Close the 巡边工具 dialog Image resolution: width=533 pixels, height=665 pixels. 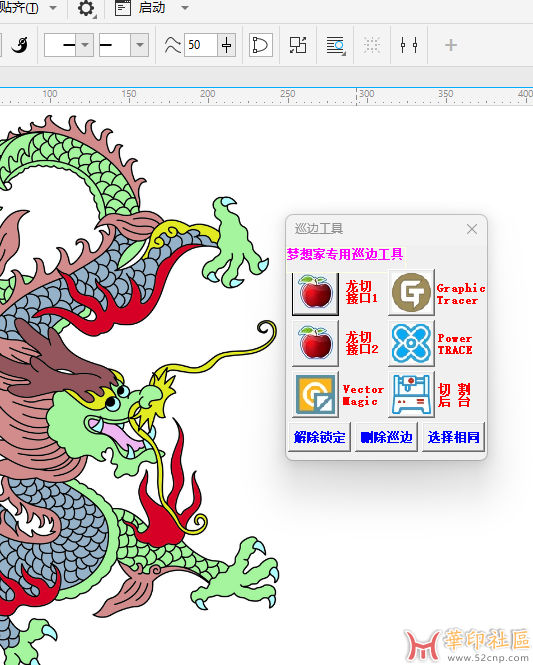pyautogui.click(x=472, y=229)
